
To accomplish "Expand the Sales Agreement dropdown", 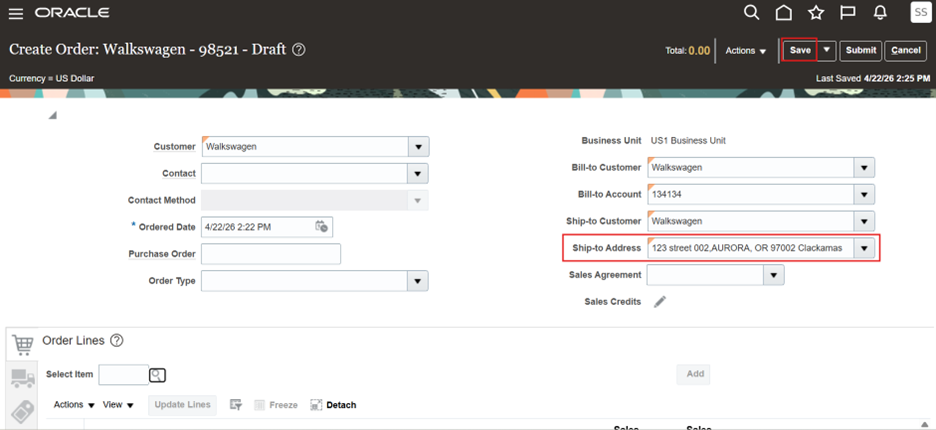I will [774, 275].
